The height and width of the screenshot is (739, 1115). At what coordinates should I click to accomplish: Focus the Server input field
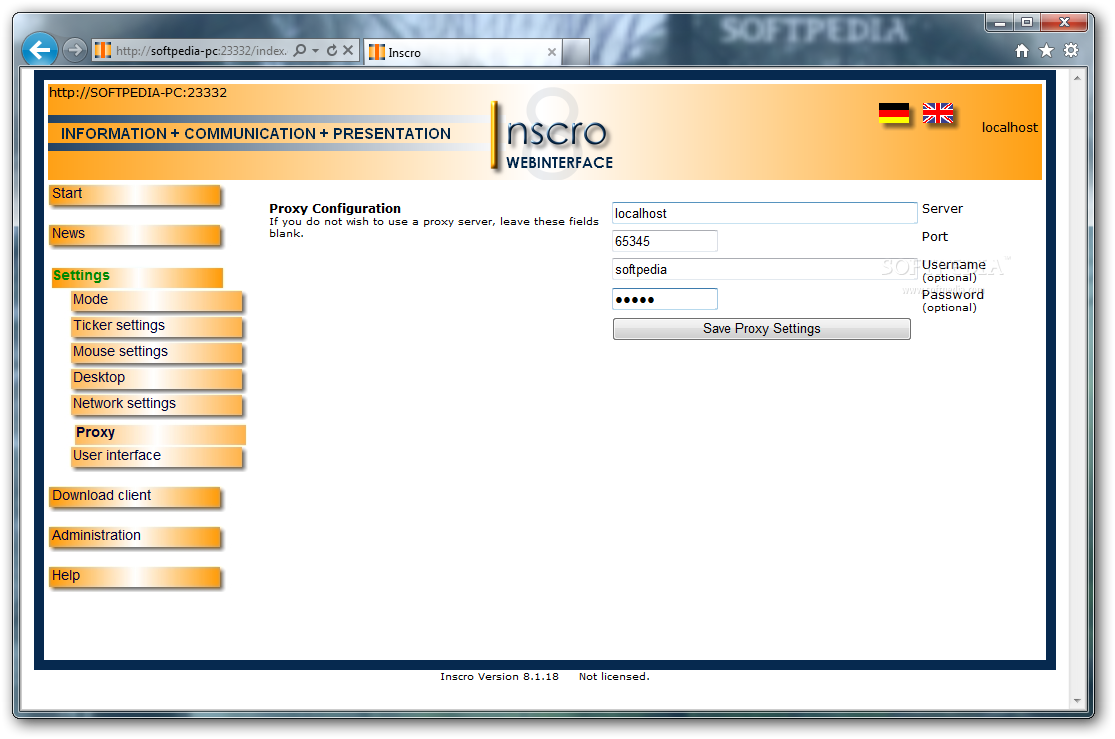click(x=764, y=213)
